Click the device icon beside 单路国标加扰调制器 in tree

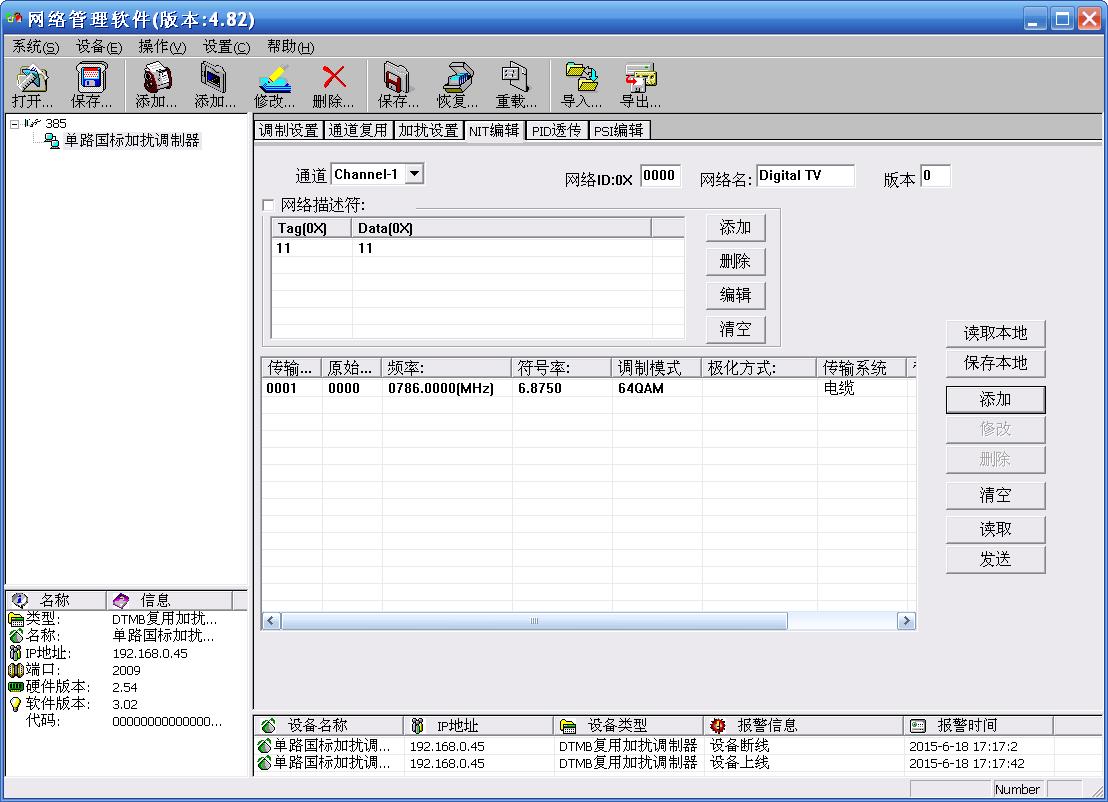[52, 141]
